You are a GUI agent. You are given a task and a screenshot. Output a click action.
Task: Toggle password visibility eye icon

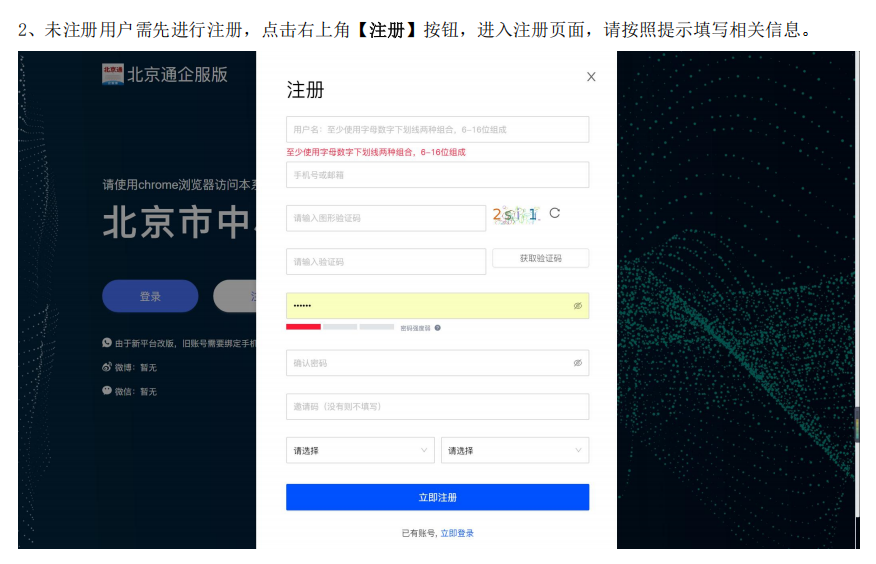coord(578,305)
